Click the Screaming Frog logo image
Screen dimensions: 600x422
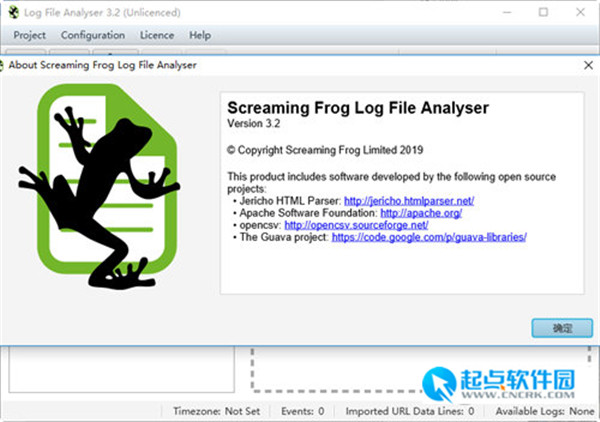(100, 186)
